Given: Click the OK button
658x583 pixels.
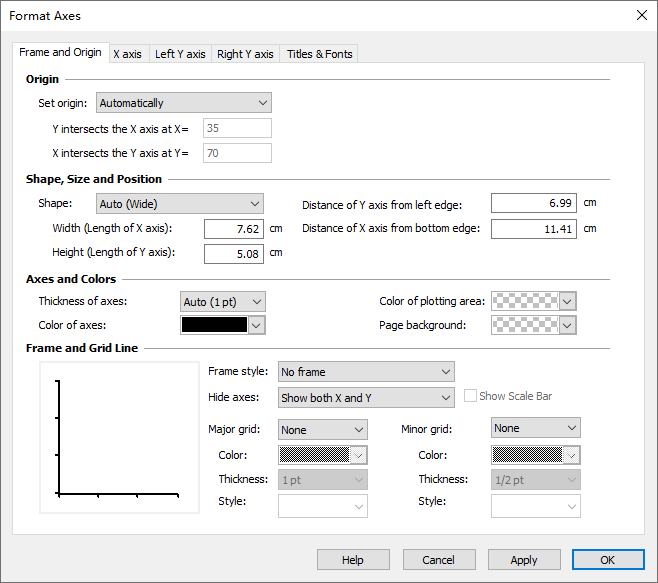Looking at the screenshot, I should [x=608, y=560].
